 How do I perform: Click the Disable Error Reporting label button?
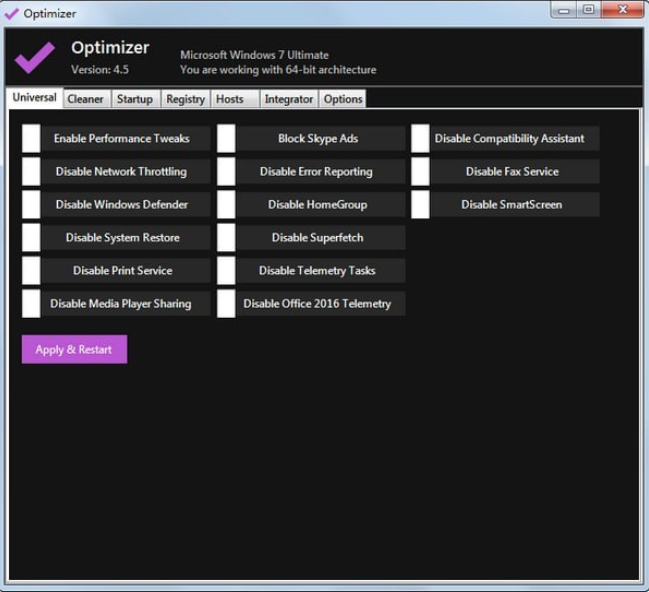pos(321,171)
